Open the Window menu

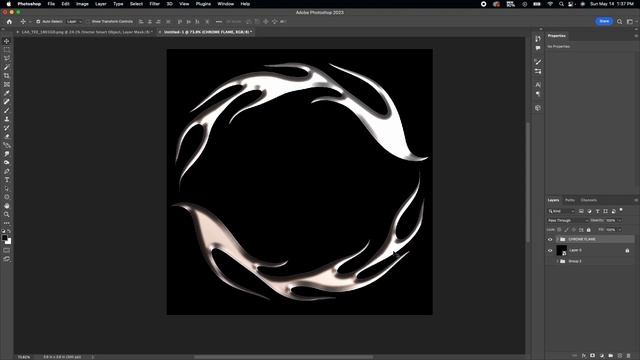click(x=225, y=4)
